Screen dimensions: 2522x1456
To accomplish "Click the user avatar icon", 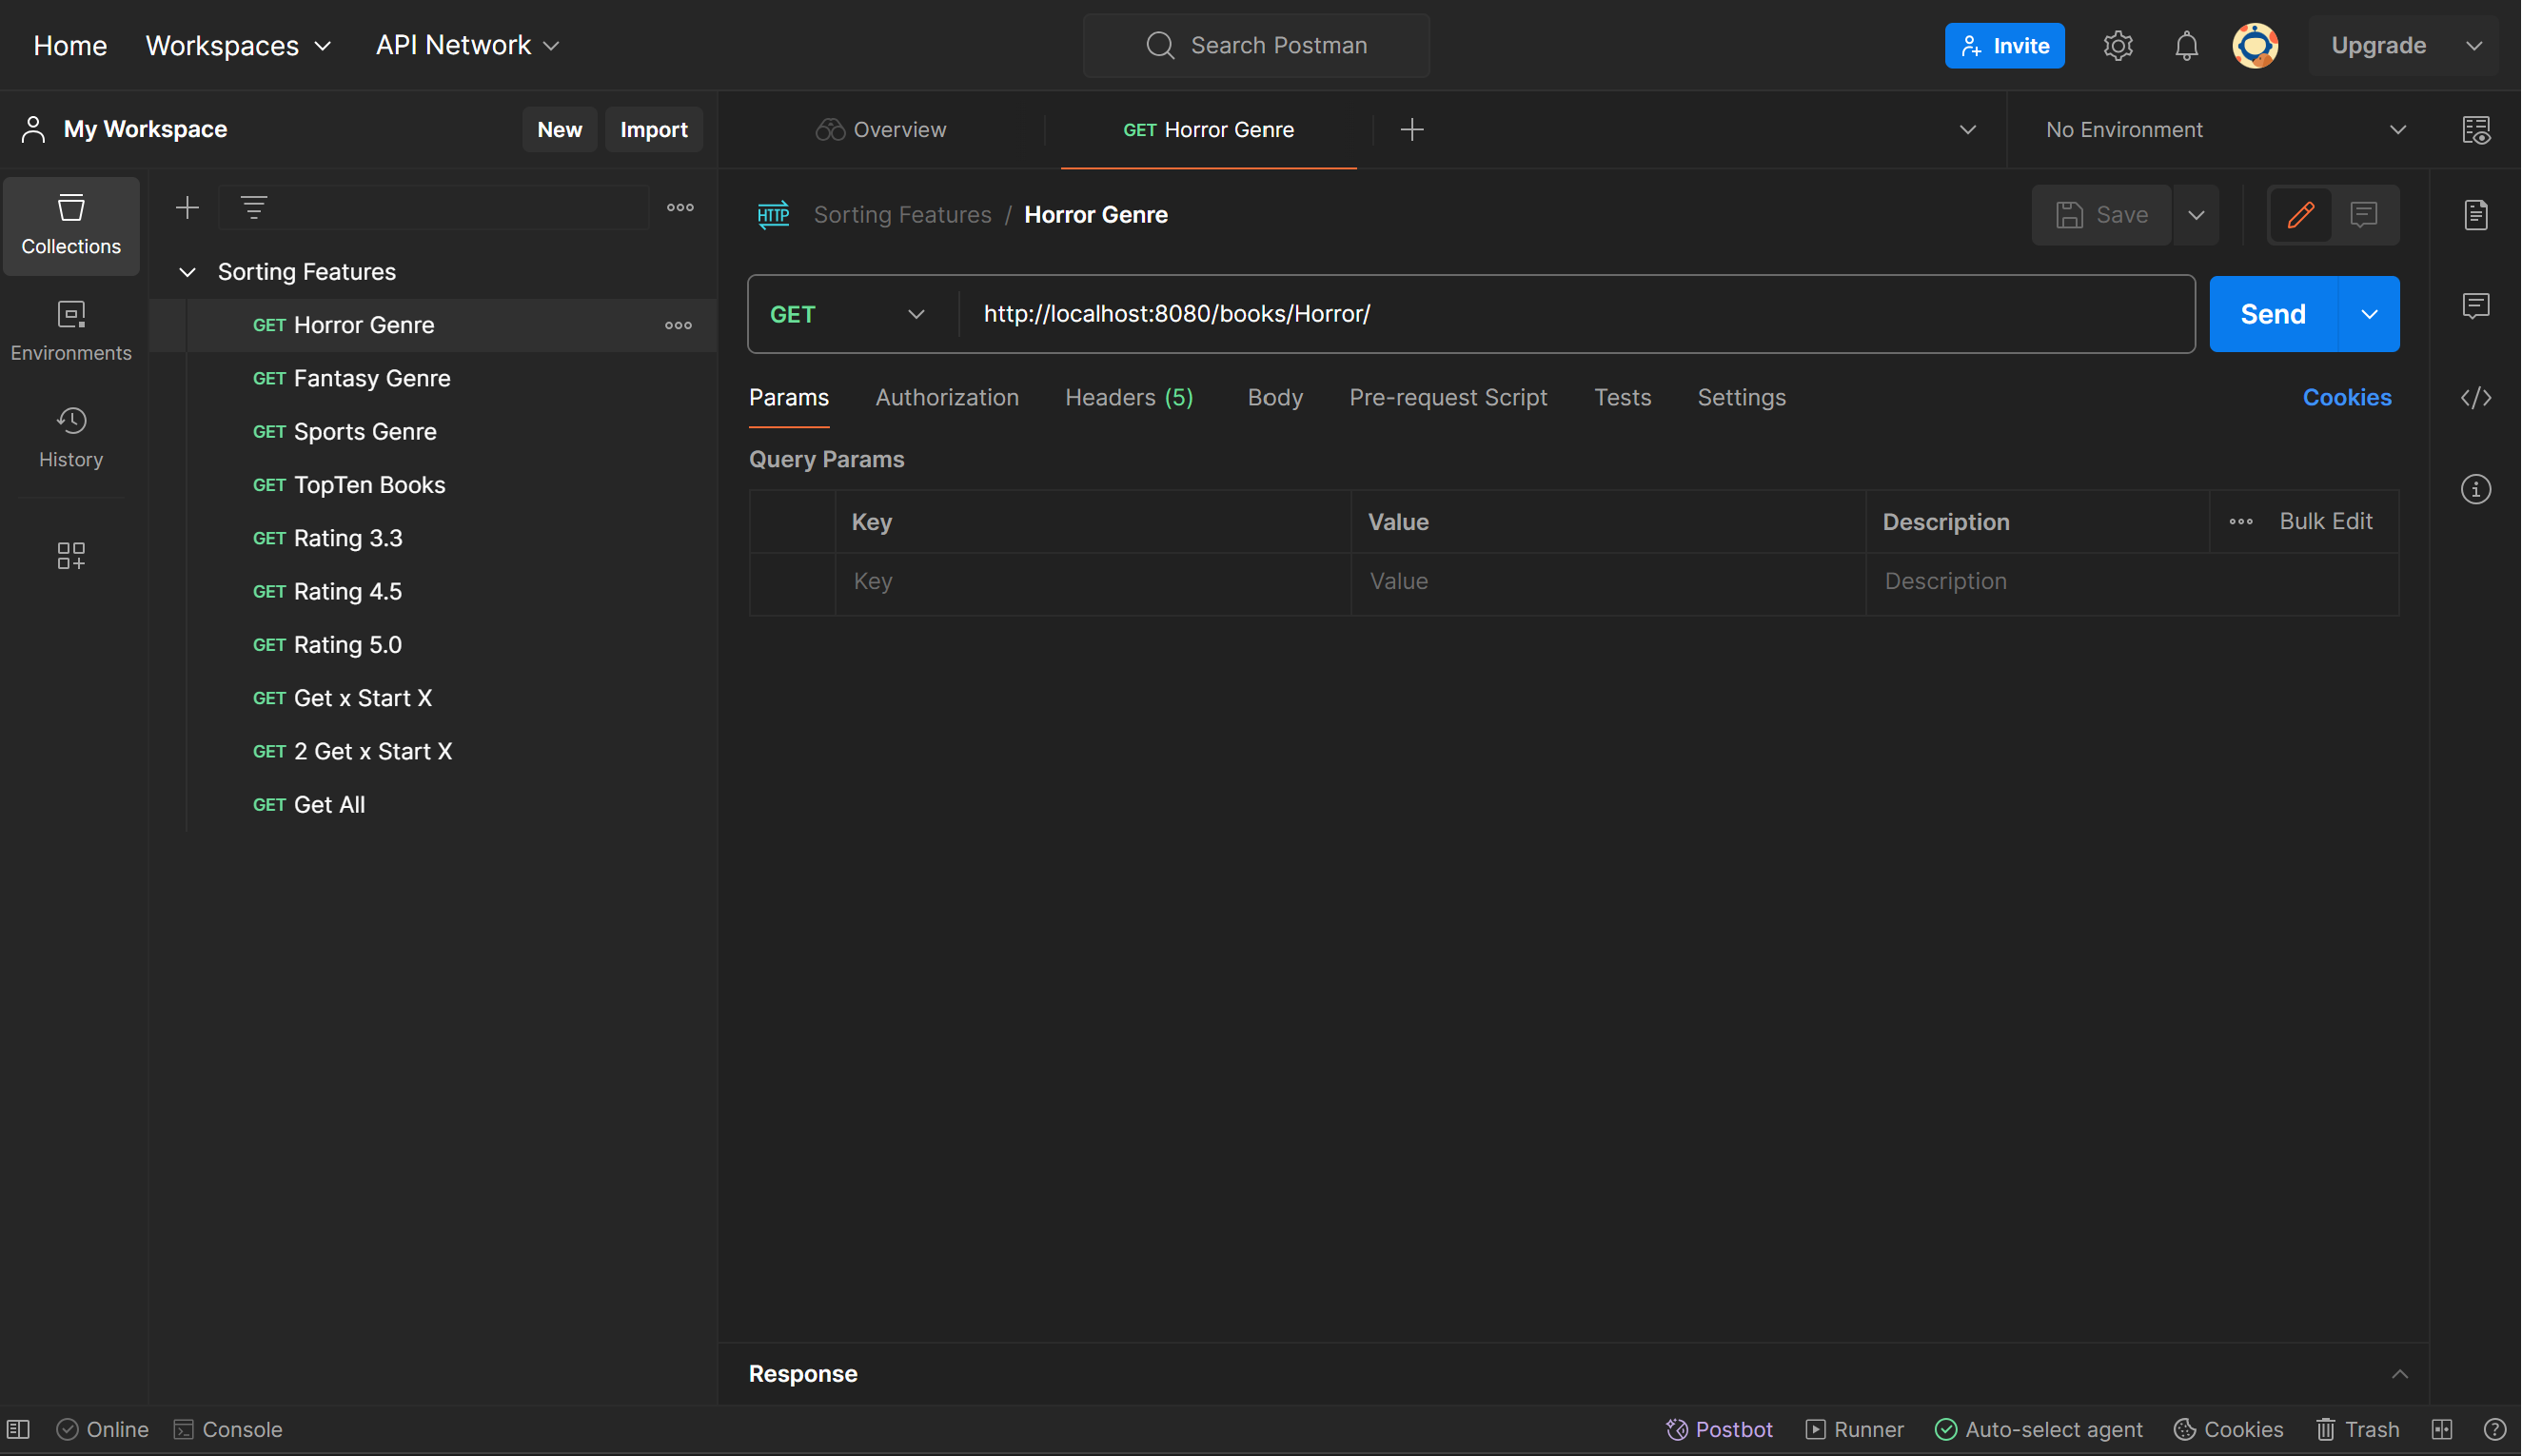I will click(x=2255, y=46).
